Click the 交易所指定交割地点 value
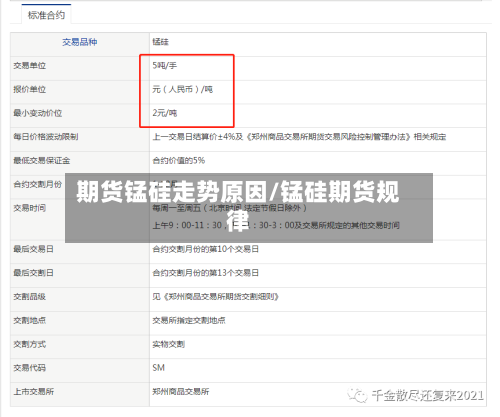Image resolution: width=500 pixels, height=417 pixels. click(x=189, y=320)
